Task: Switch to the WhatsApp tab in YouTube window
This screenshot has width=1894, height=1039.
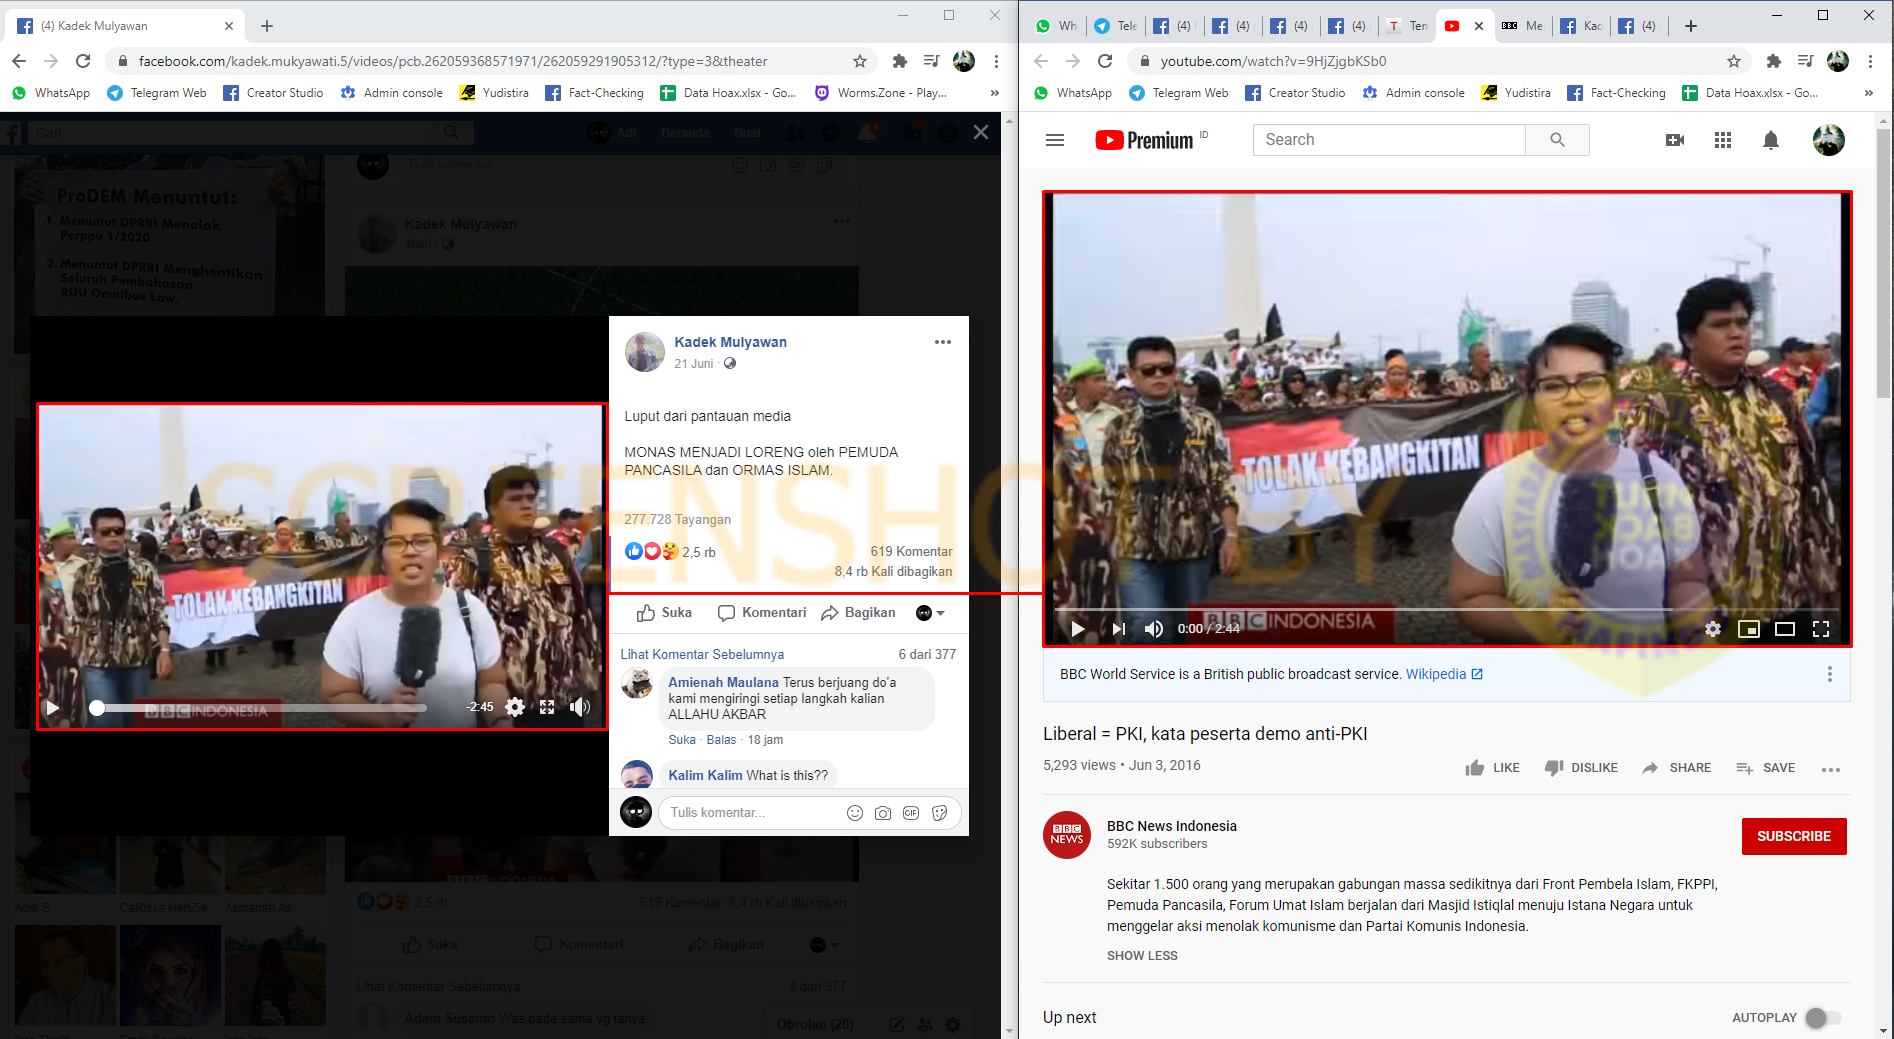Action: pos(1057,26)
